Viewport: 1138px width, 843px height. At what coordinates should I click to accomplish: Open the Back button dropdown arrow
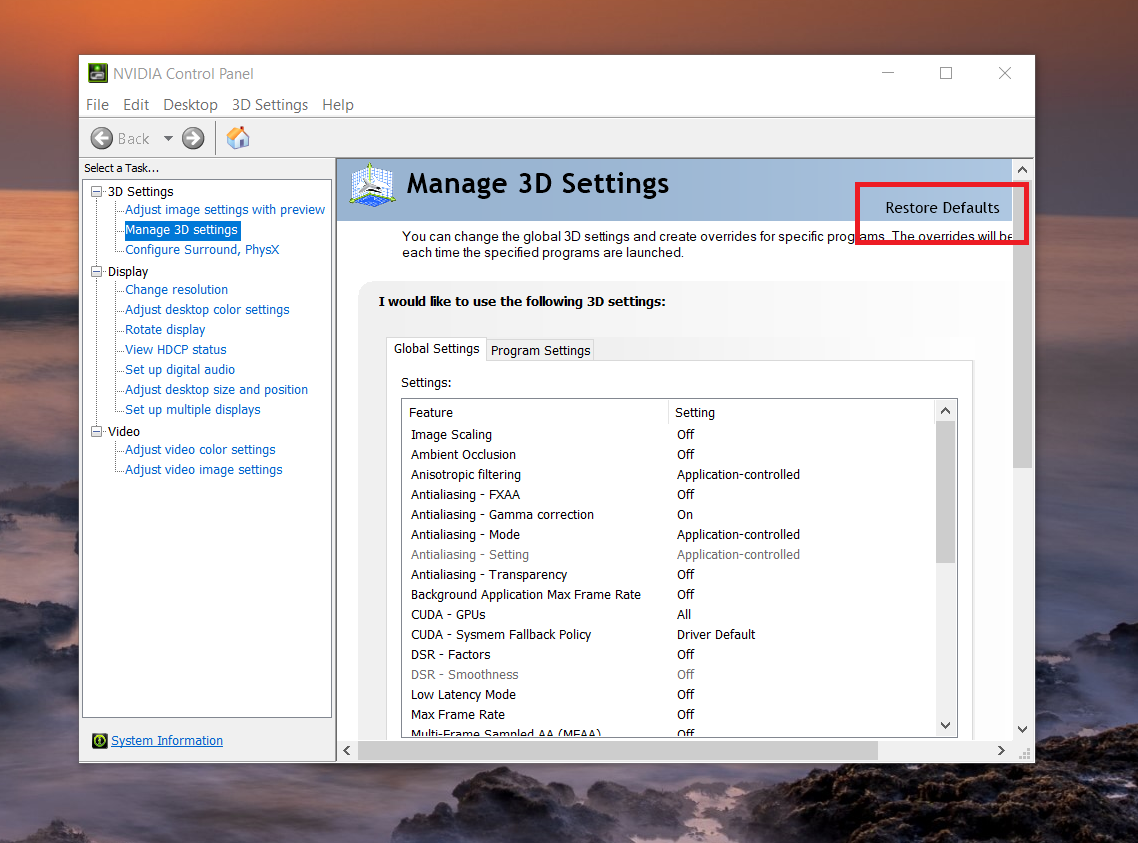[x=167, y=138]
